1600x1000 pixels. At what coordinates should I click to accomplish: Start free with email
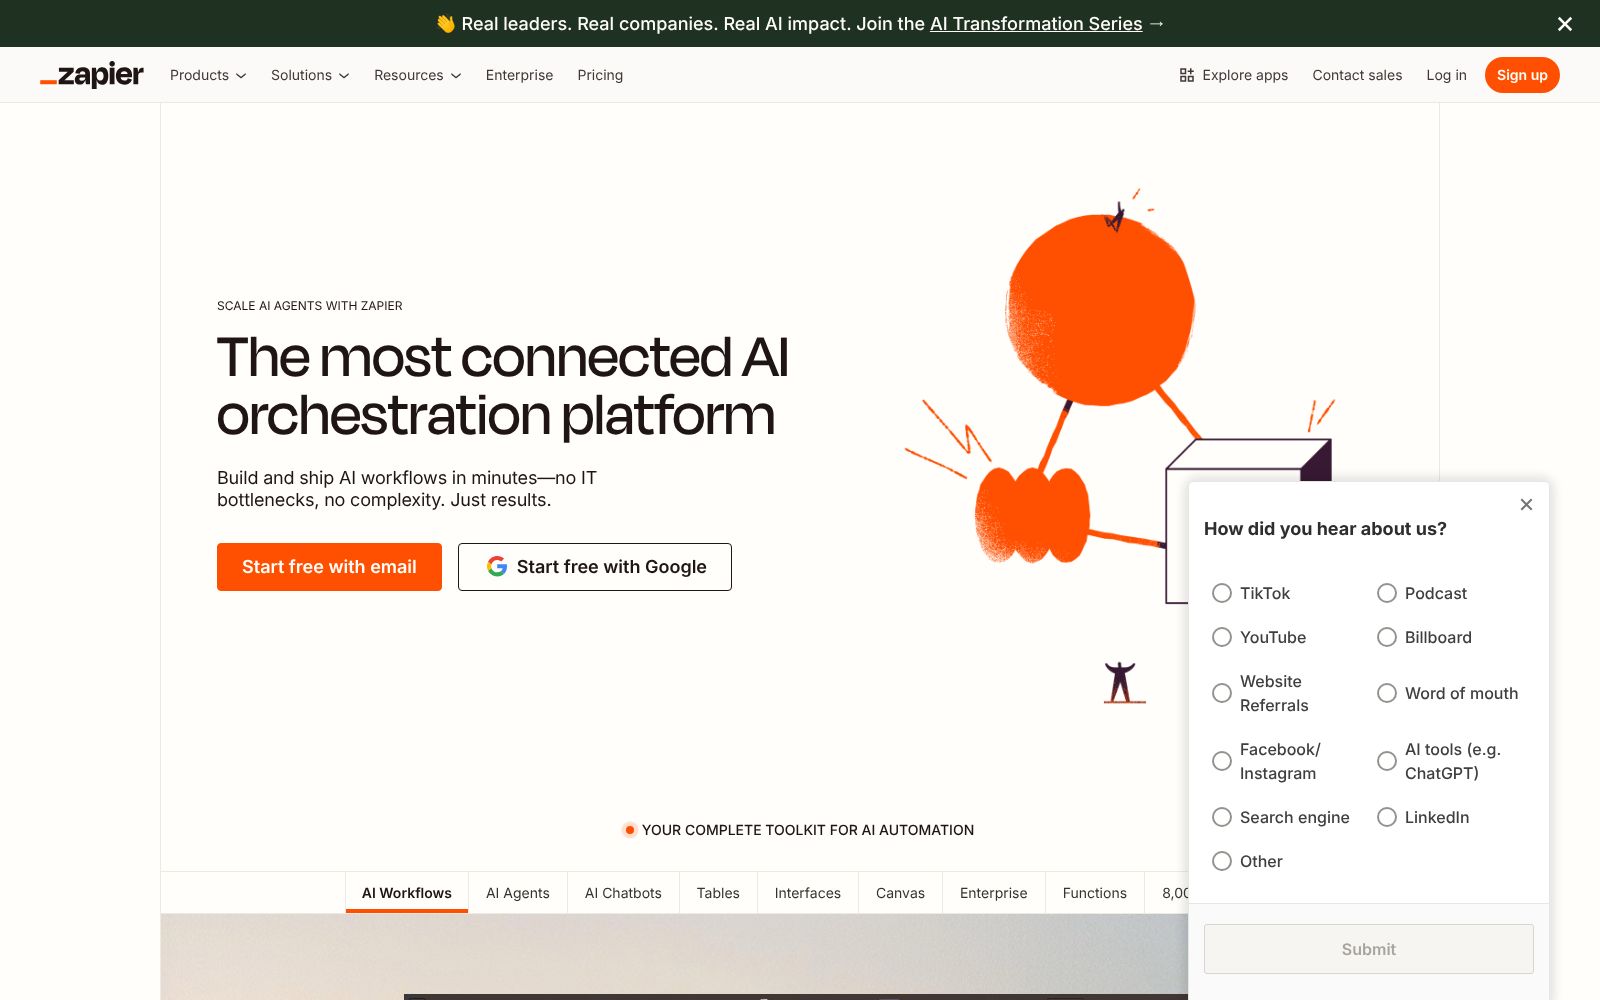click(329, 566)
